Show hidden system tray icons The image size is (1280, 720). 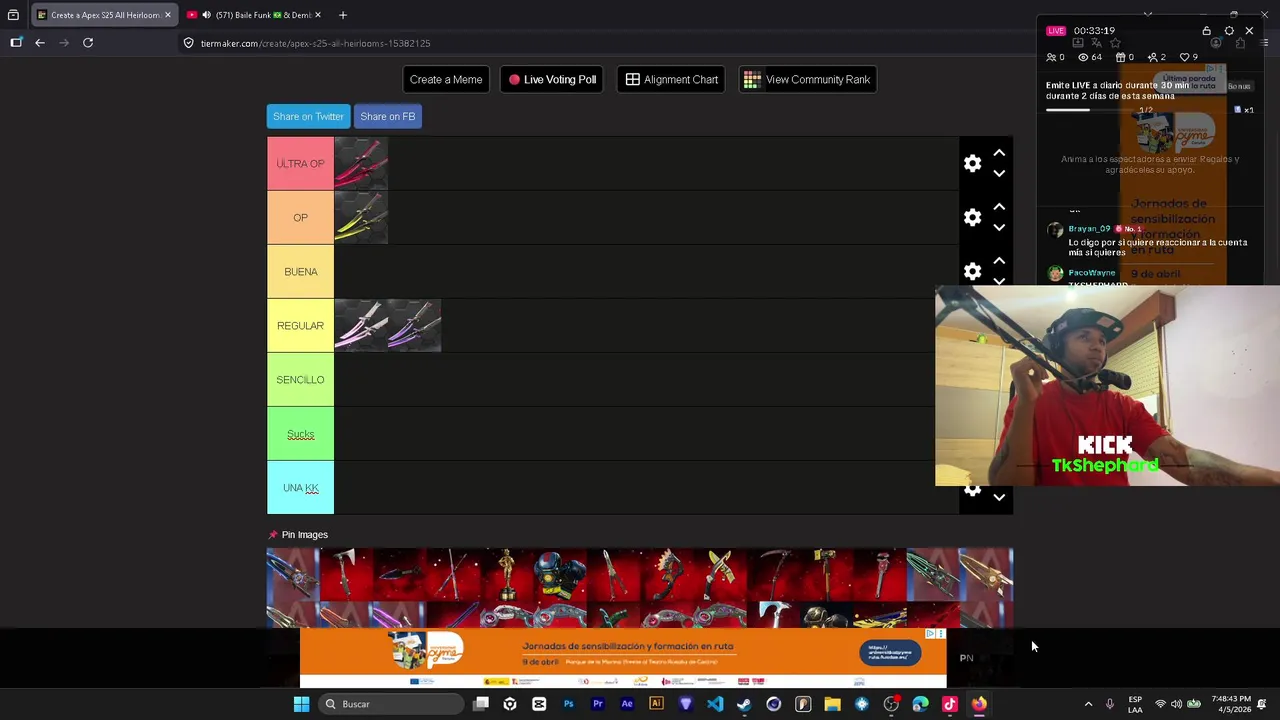pyautogui.click(x=1088, y=704)
